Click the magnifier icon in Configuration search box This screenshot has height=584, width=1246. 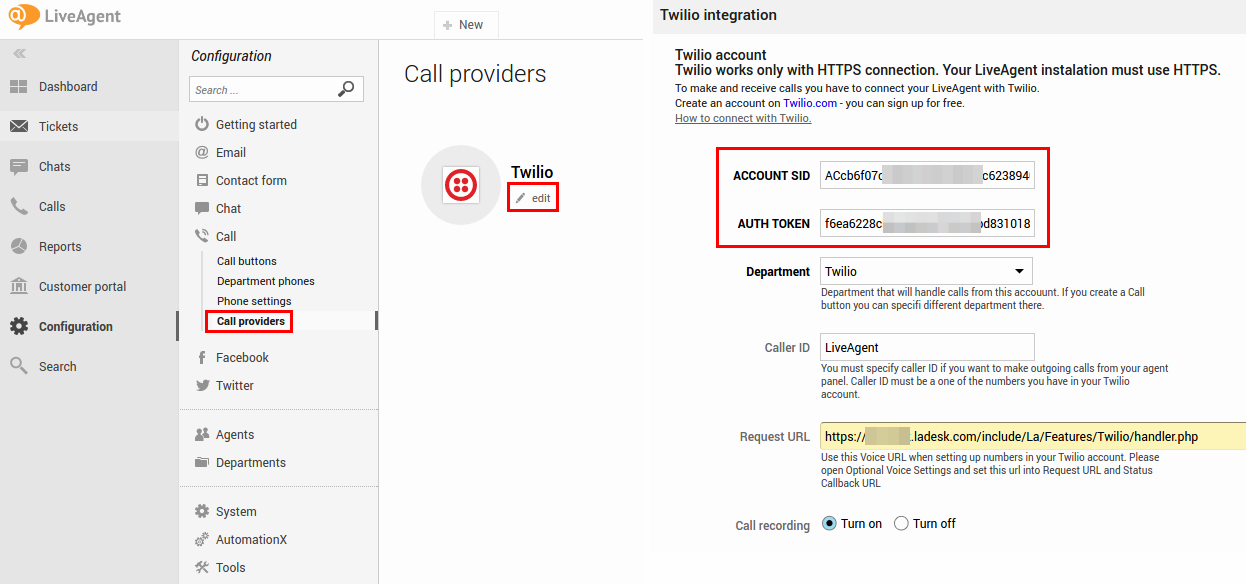tap(346, 89)
